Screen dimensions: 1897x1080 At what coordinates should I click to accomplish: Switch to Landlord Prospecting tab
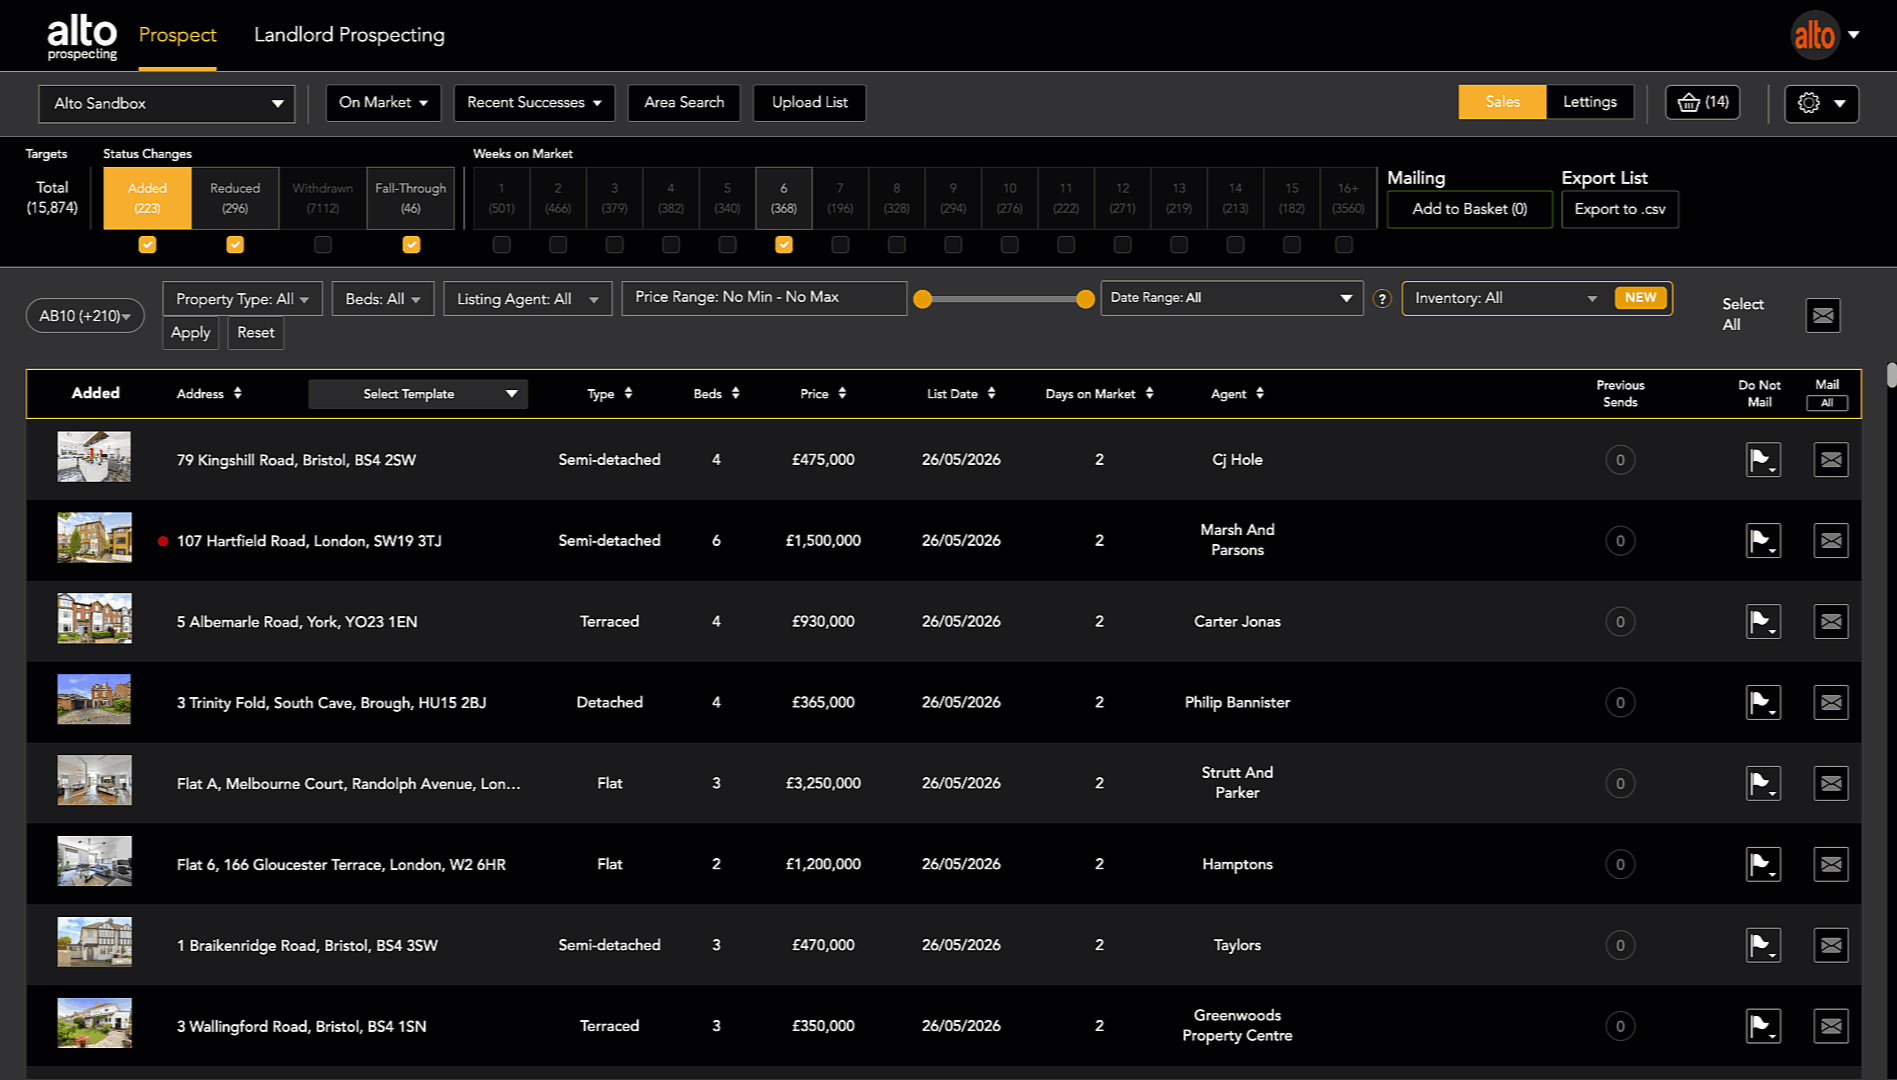coord(349,35)
